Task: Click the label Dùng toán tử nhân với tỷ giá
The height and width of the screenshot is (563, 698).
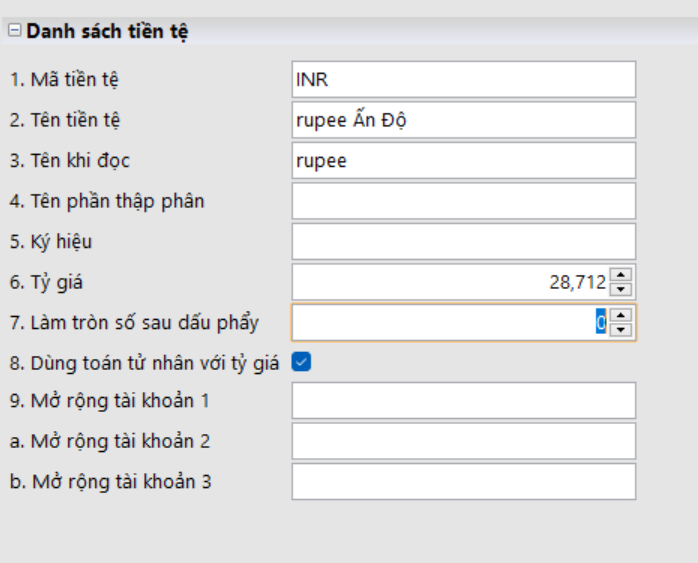Action: (x=144, y=362)
